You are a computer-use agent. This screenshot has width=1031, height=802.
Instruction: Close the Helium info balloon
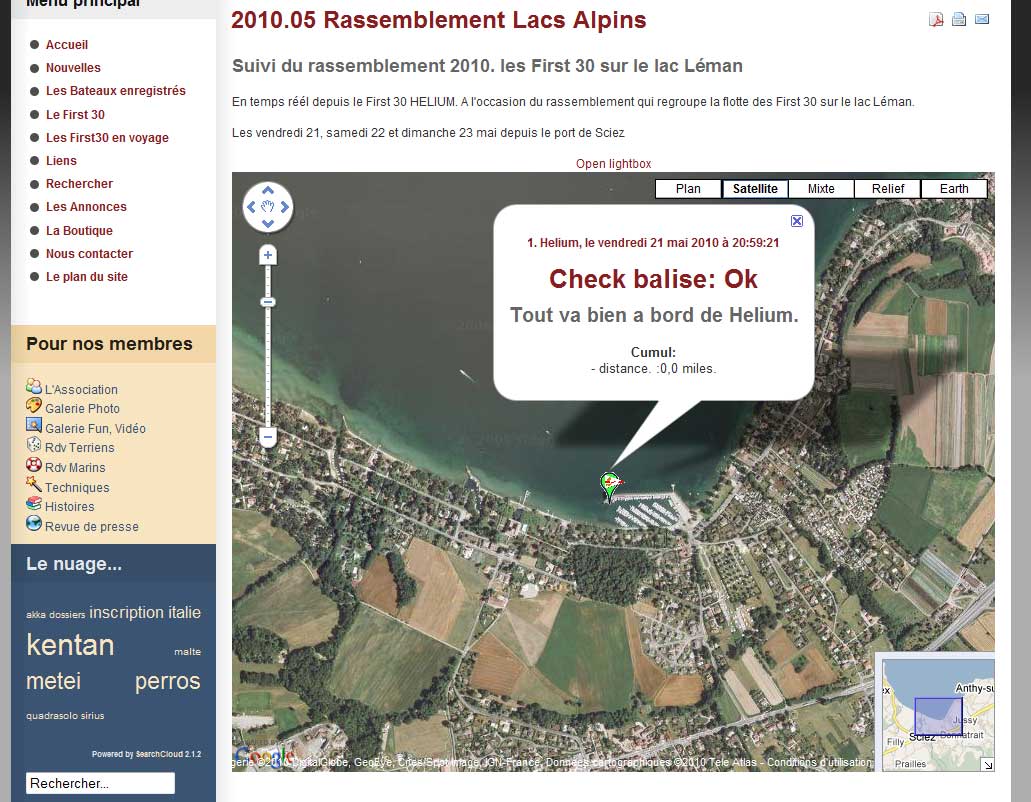click(797, 221)
